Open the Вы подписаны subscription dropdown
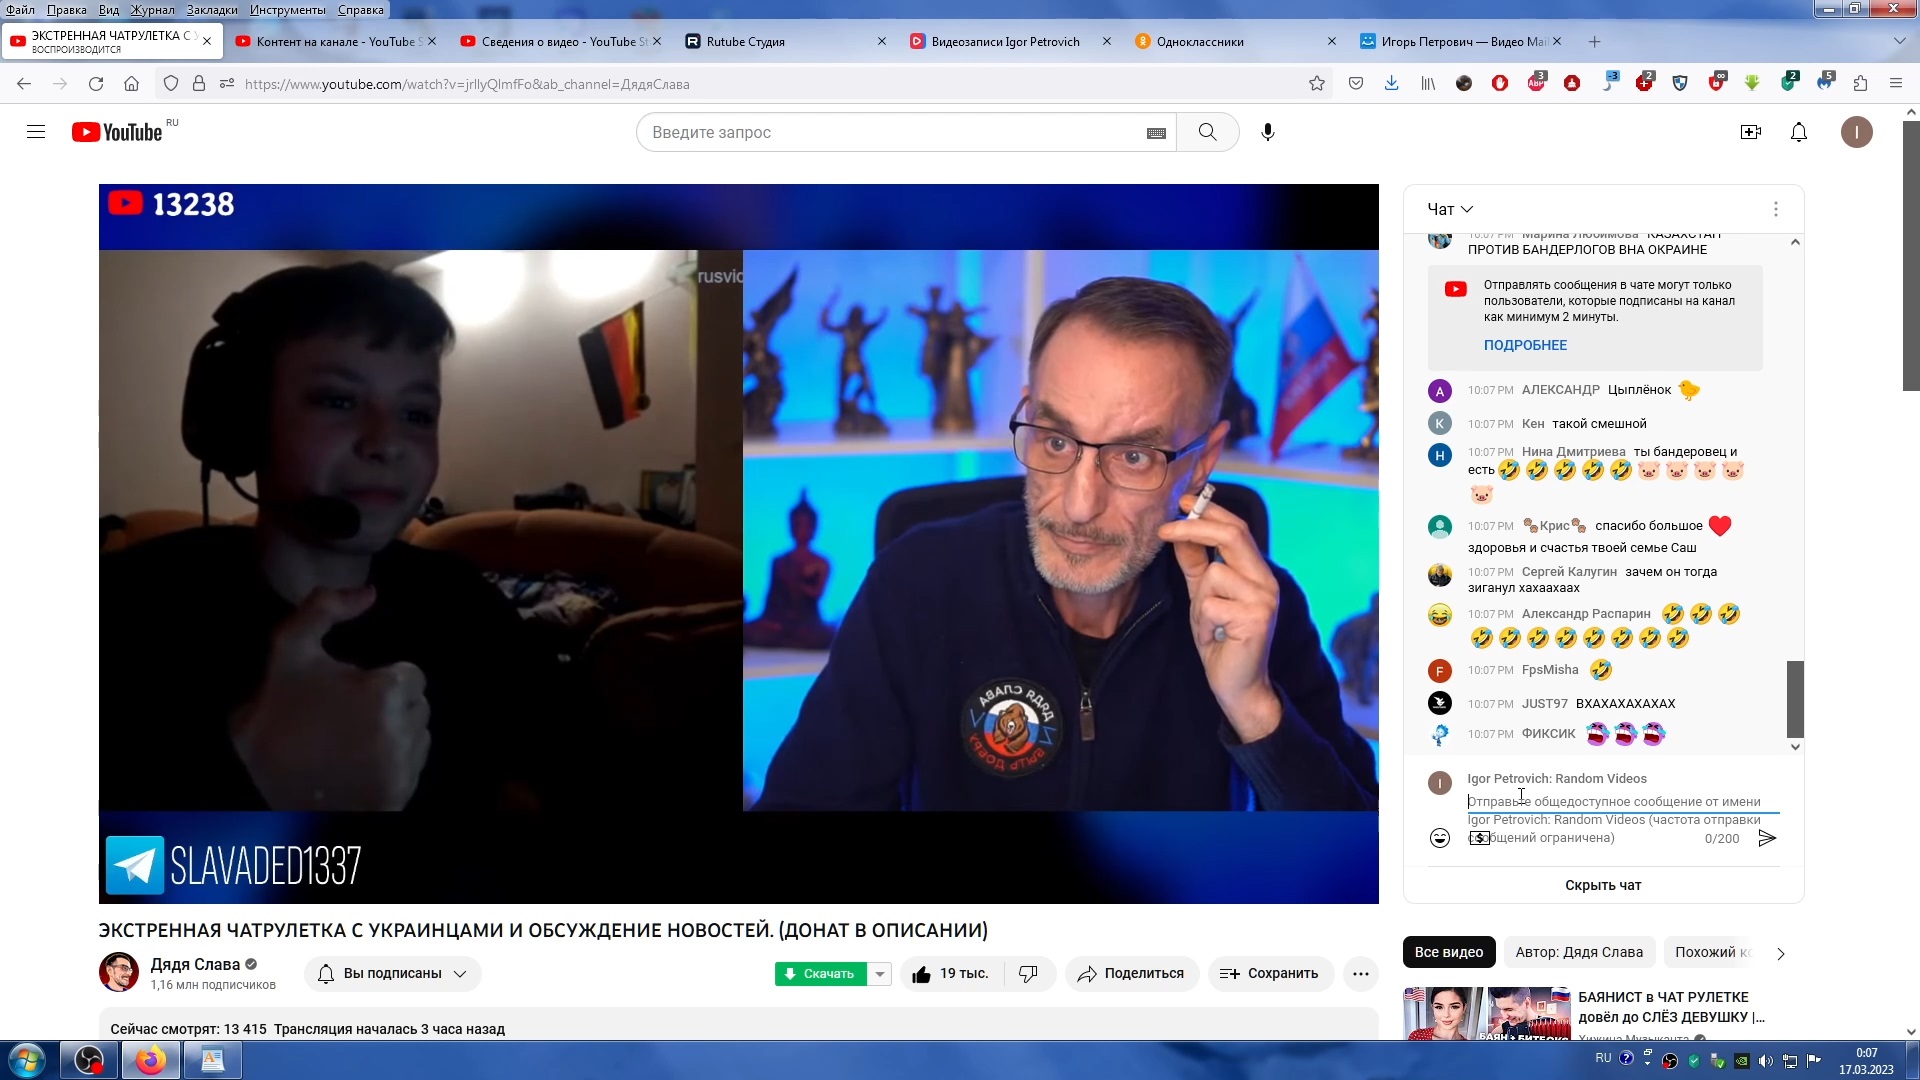Viewport: 1920px width, 1080px height. tap(392, 974)
